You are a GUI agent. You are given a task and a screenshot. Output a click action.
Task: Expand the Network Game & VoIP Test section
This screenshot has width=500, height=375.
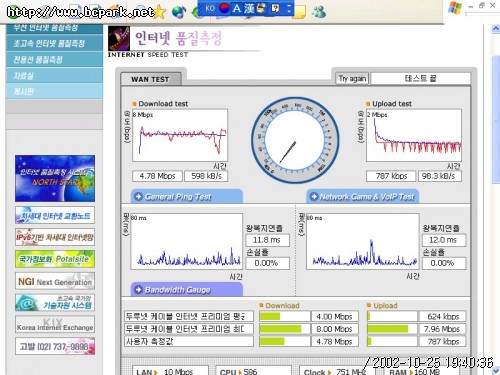tap(363, 196)
